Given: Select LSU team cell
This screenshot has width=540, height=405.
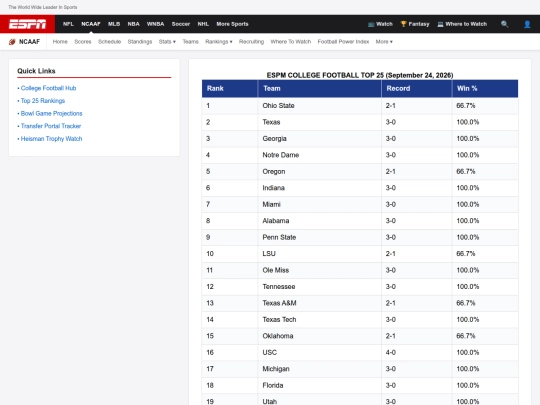Looking at the screenshot, I should coord(319,254).
